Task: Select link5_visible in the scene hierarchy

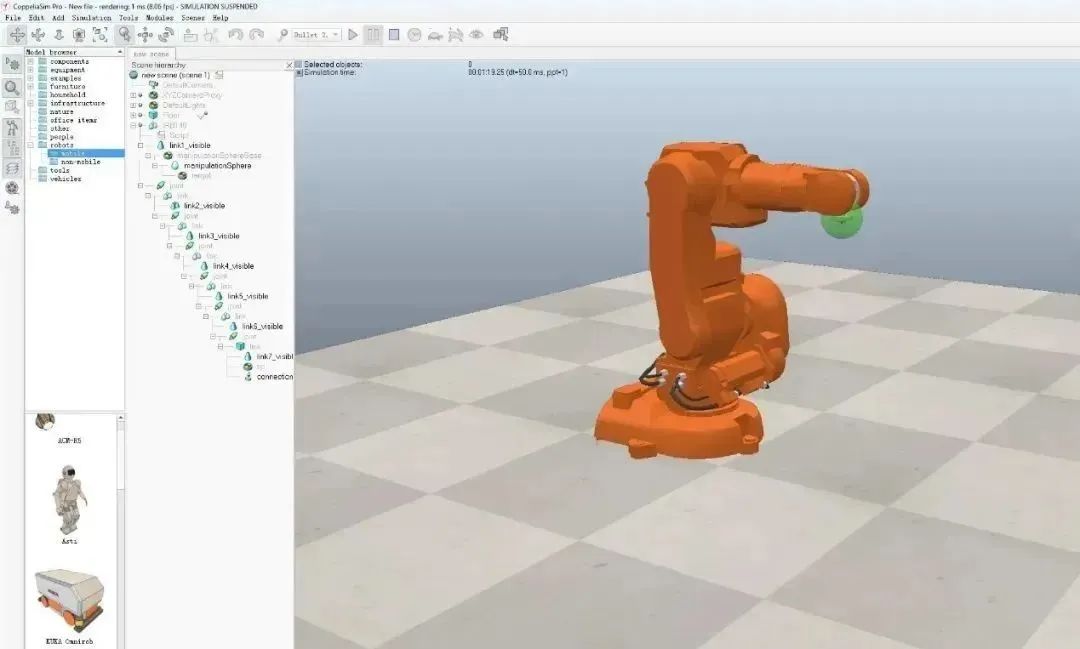Action: [248, 296]
